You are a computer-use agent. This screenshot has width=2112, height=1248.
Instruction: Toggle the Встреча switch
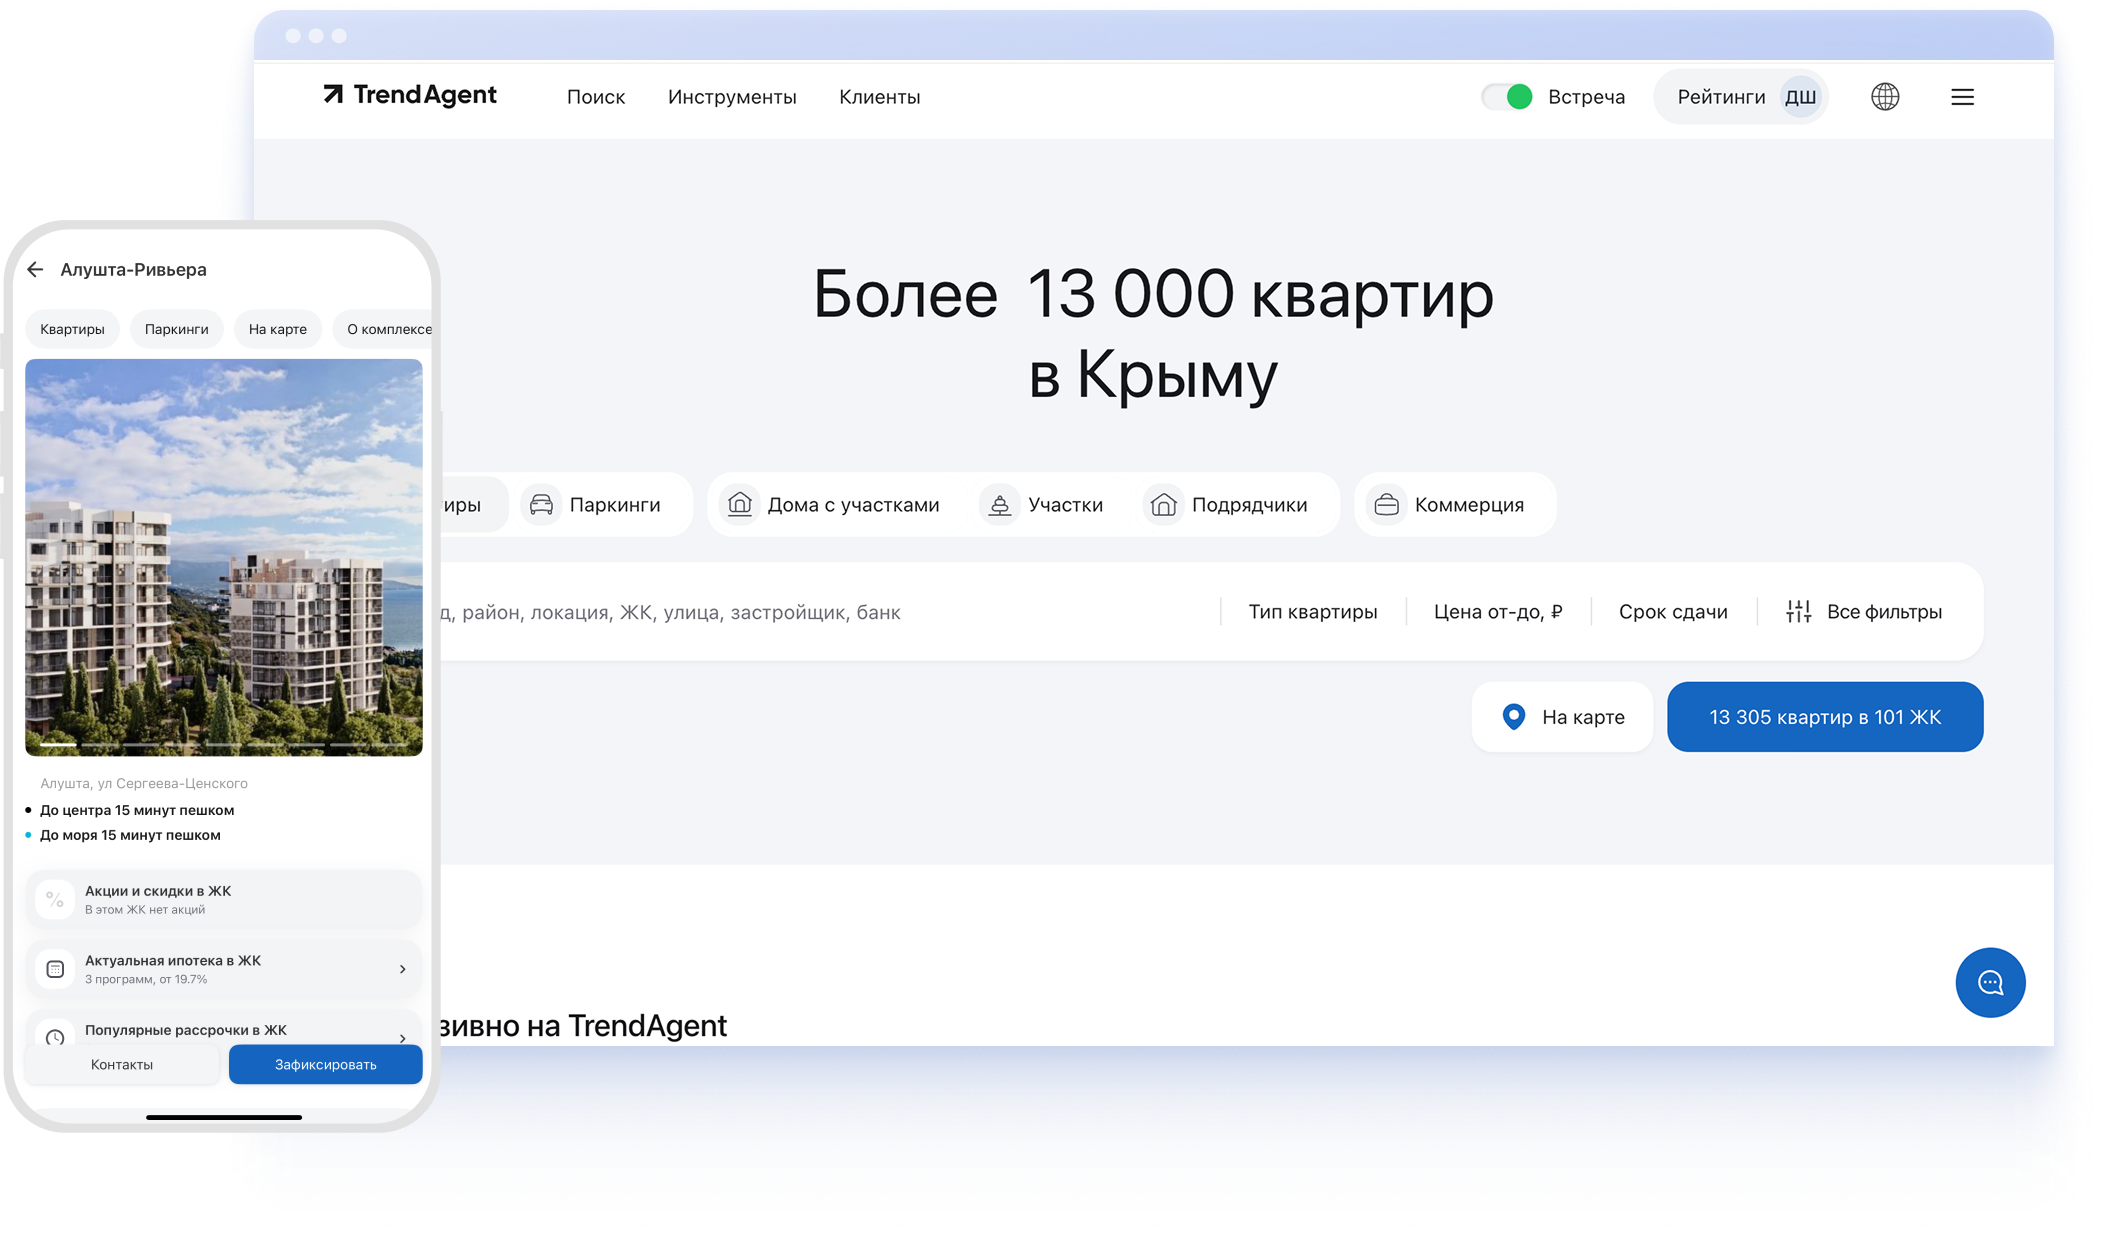tap(1507, 97)
